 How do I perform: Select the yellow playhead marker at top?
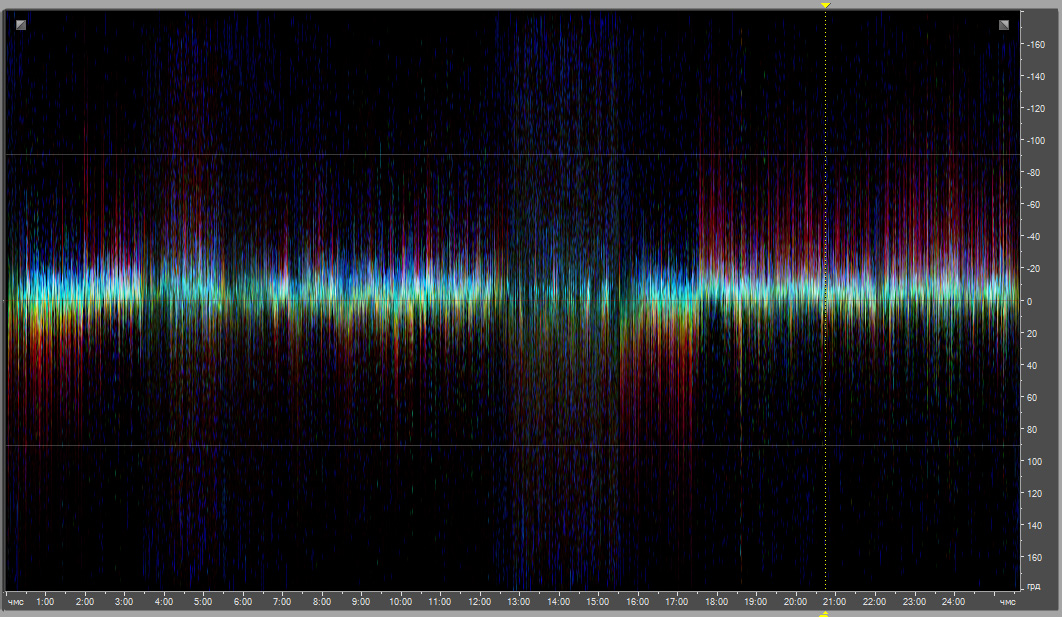coord(825,6)
